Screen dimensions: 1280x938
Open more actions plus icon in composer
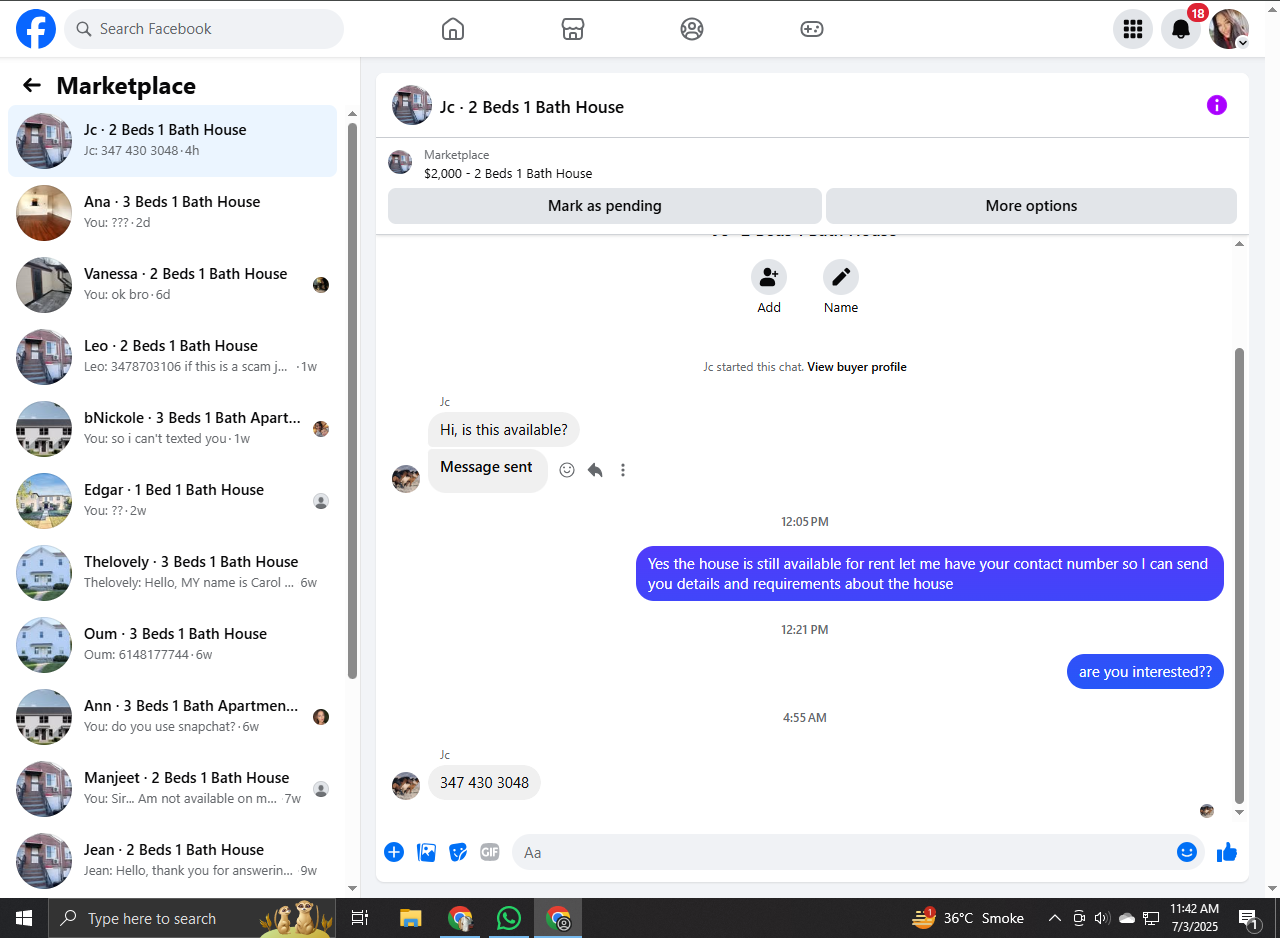(394, 852)
